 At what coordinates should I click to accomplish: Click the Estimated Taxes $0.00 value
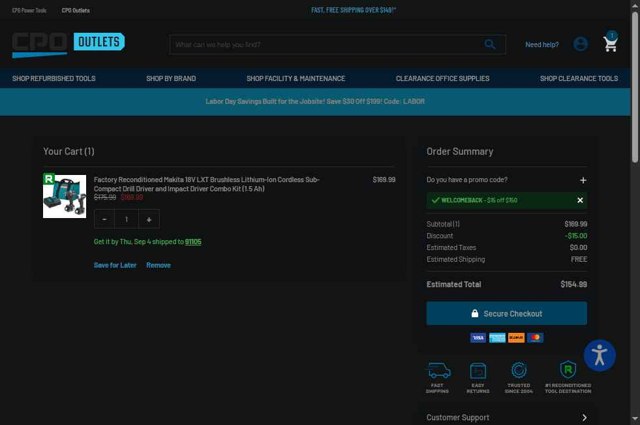[x=578, y=247]
